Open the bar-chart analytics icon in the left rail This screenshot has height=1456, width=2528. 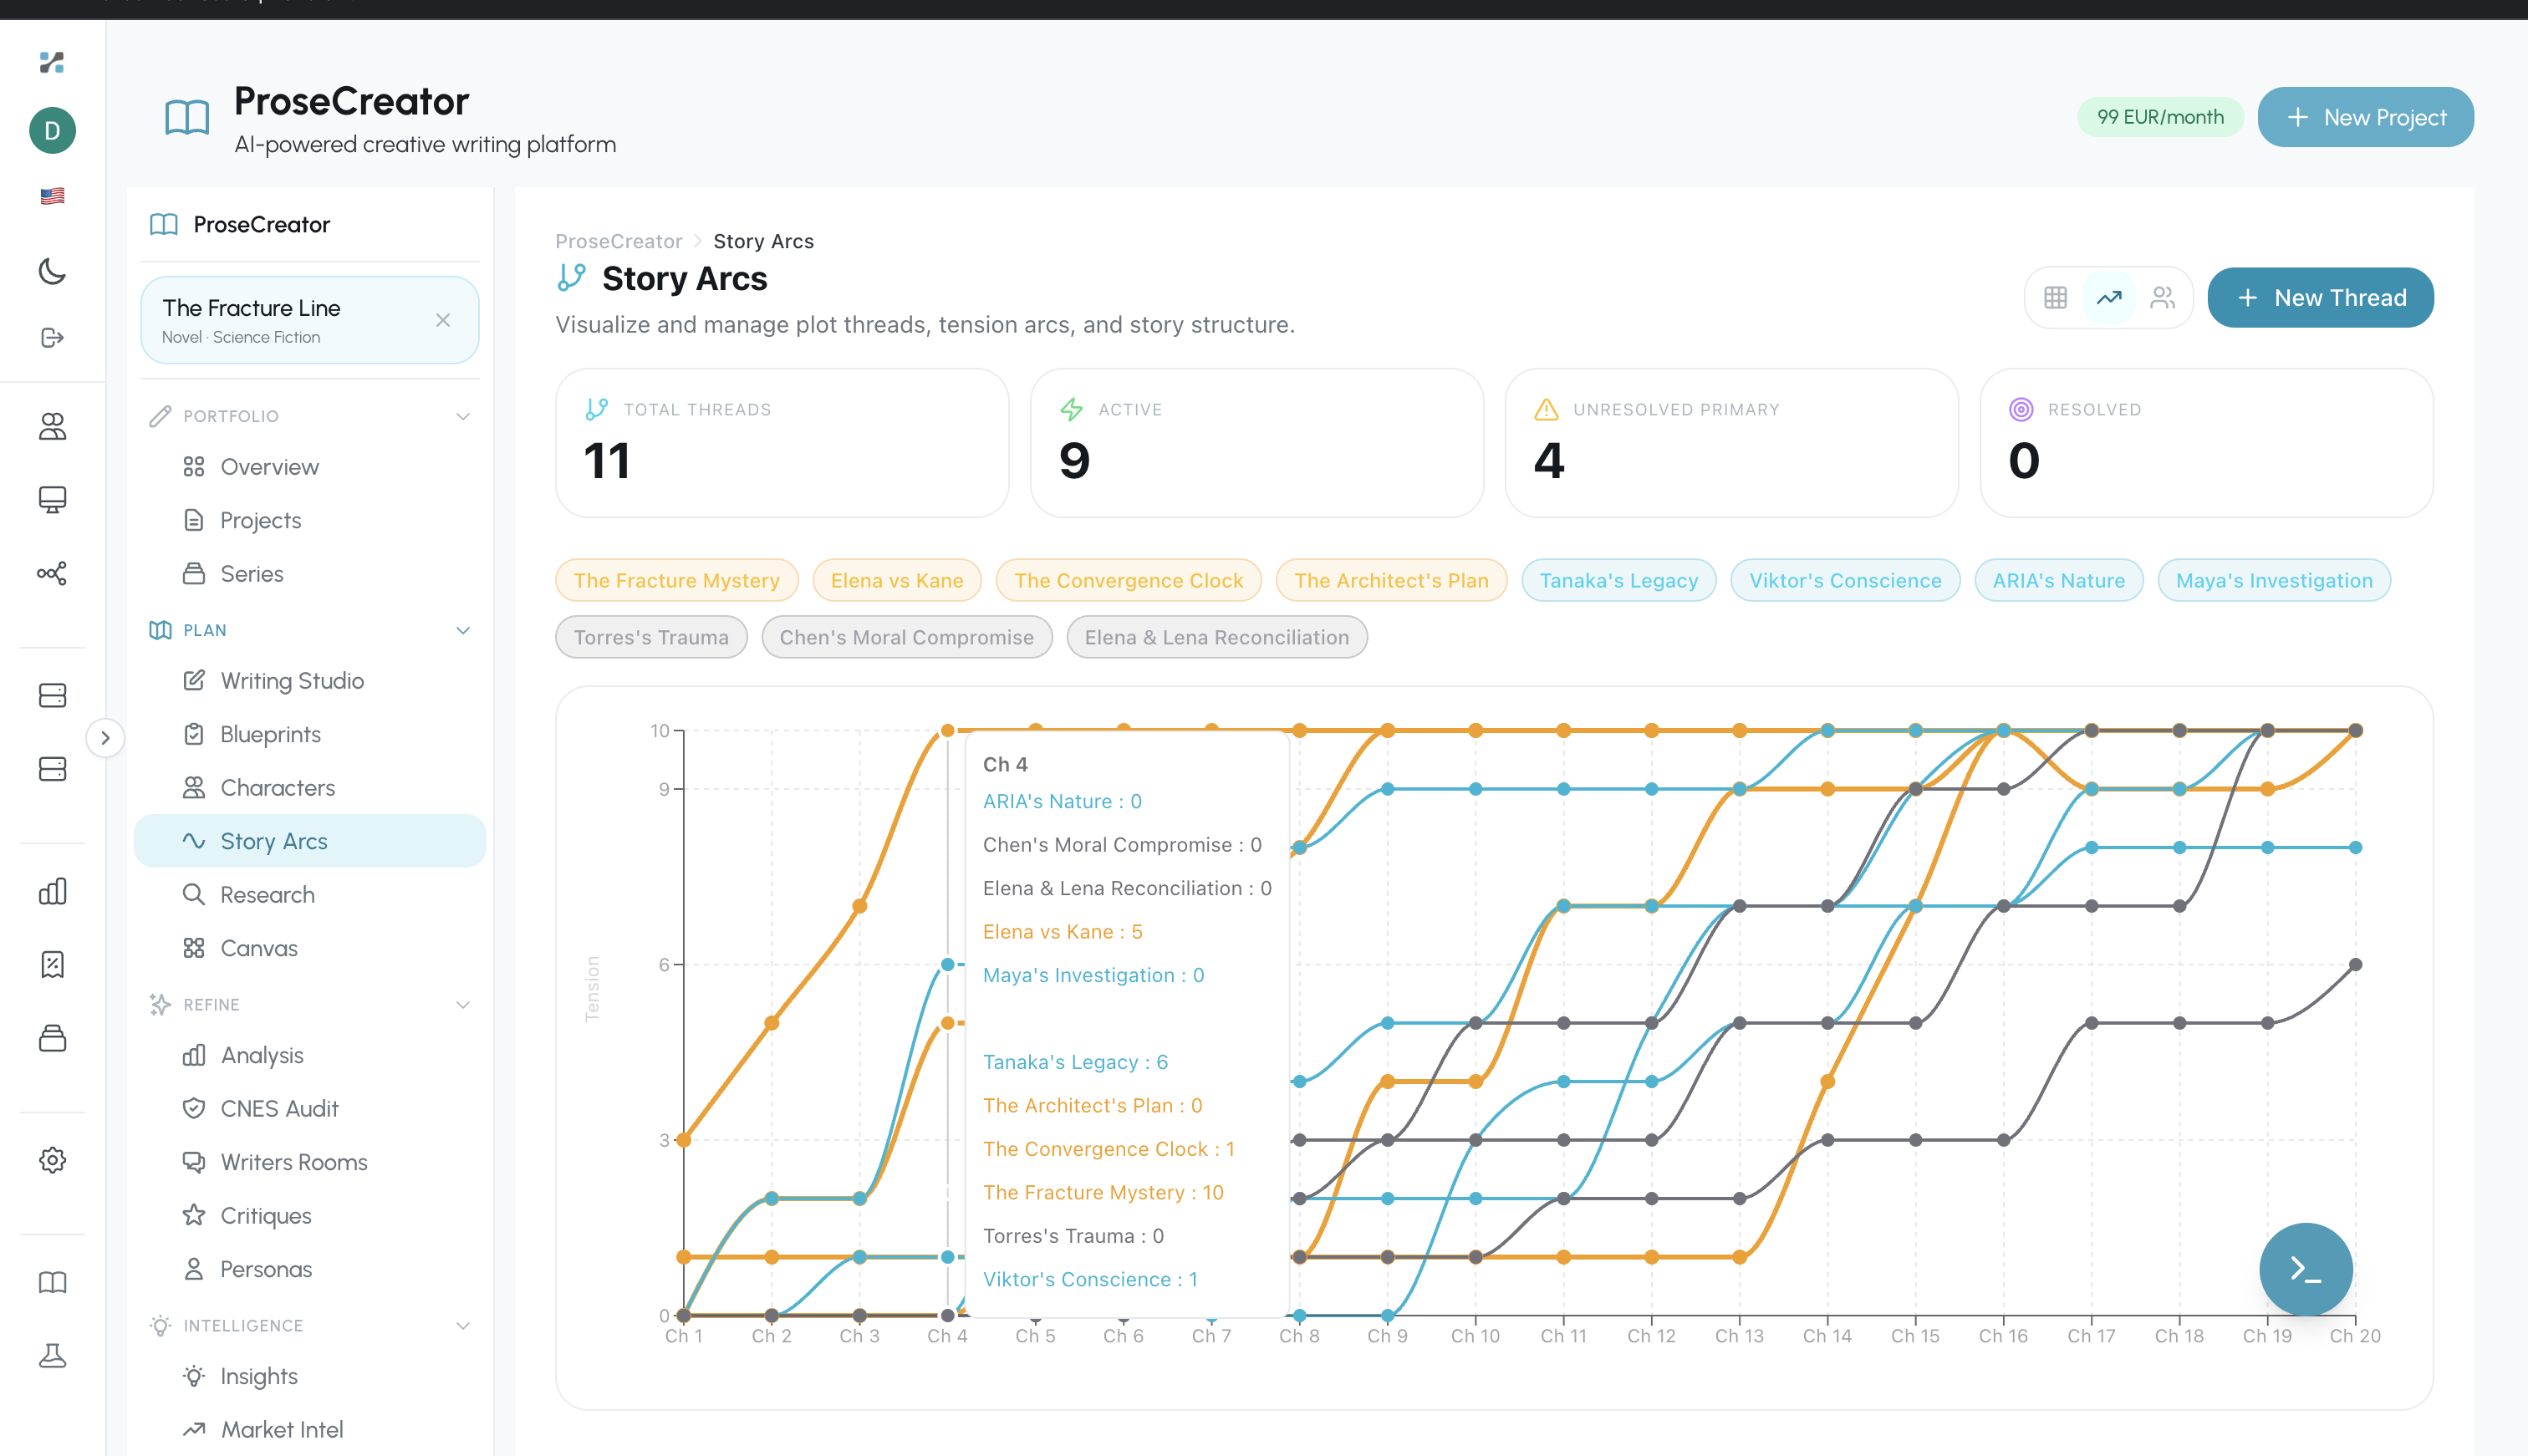click(52, 891)
